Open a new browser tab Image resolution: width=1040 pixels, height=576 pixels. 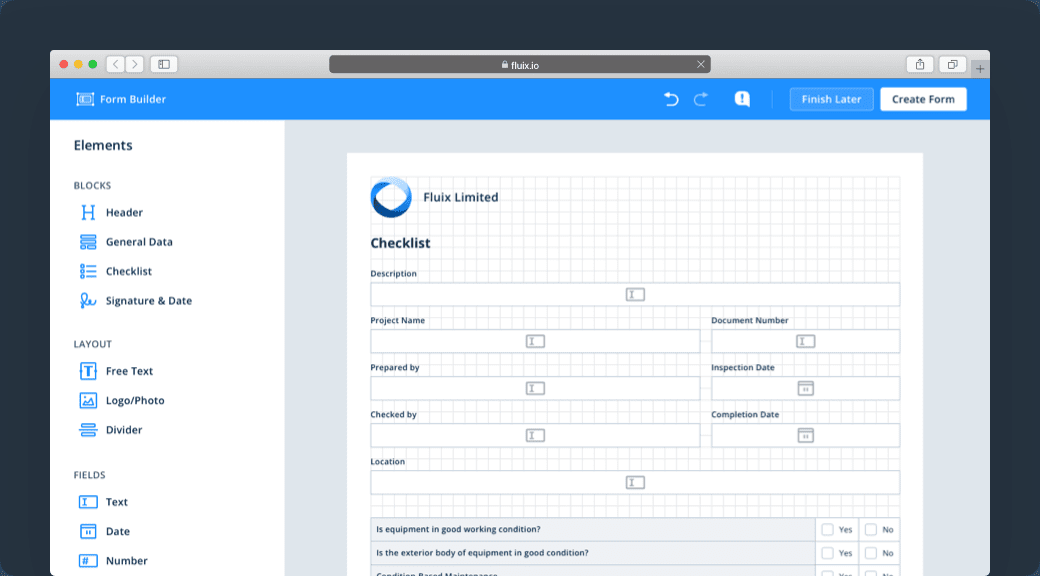click(980, 68)
